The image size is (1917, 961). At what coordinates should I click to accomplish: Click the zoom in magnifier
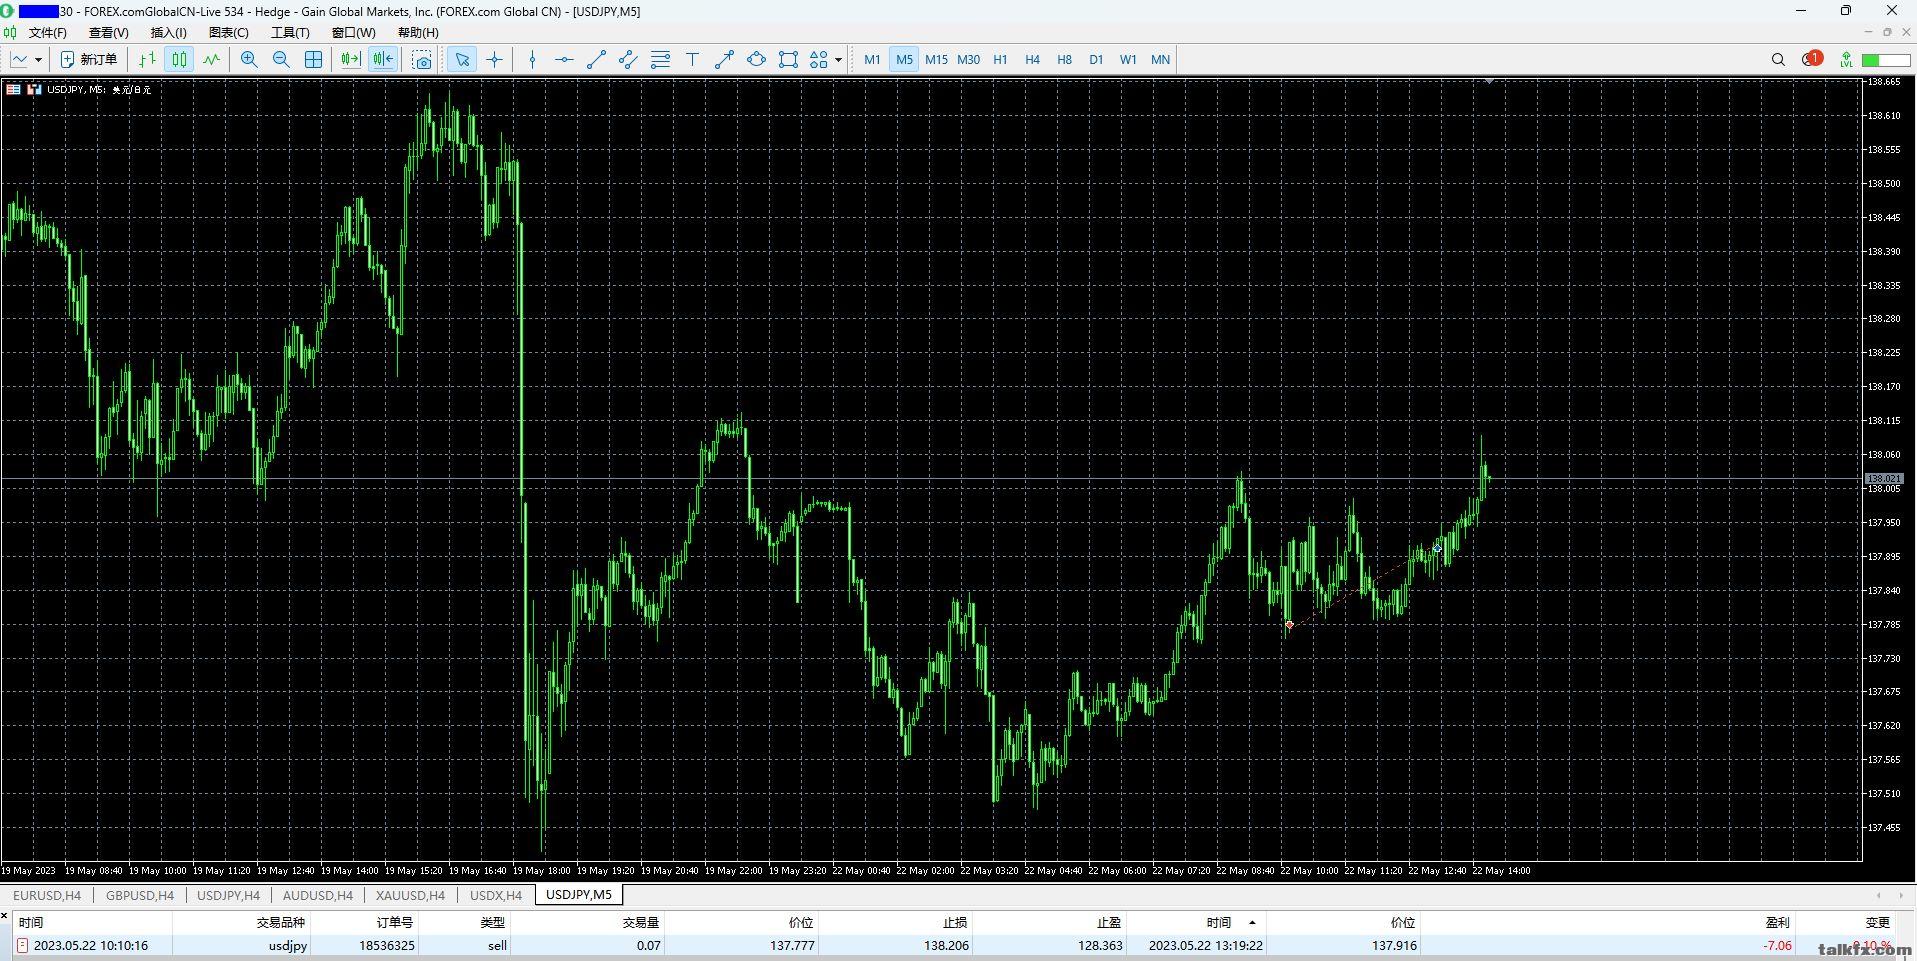pos(249,60)
